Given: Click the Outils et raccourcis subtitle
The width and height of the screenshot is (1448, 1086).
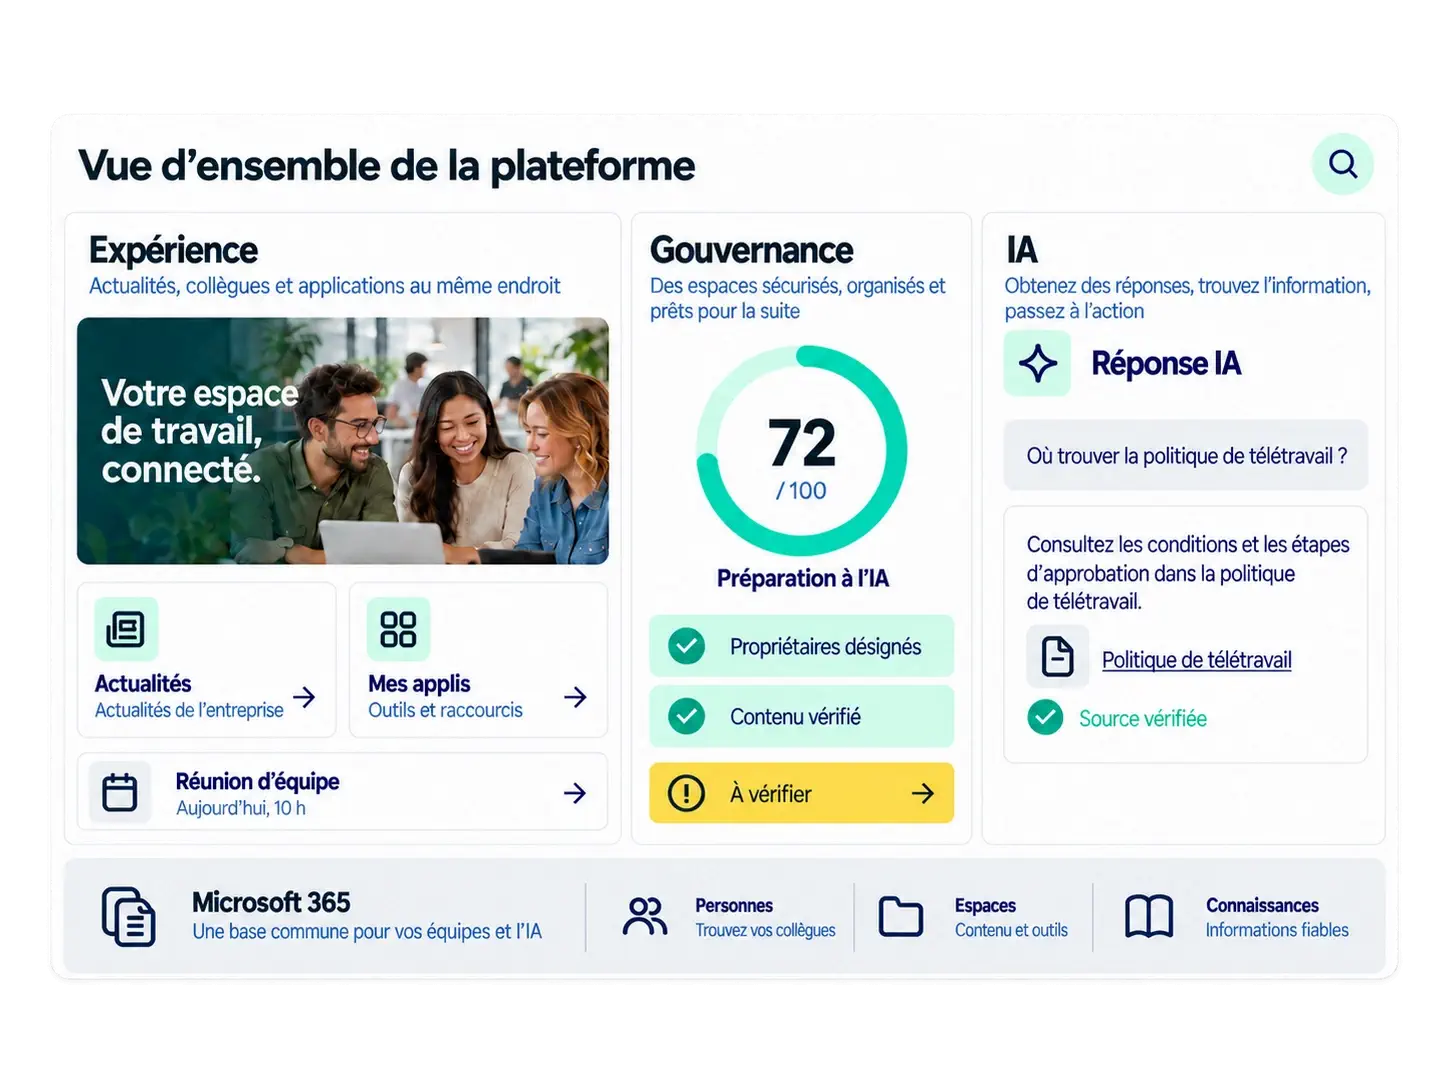Looking at the screenshot, I should pos(445,710).
